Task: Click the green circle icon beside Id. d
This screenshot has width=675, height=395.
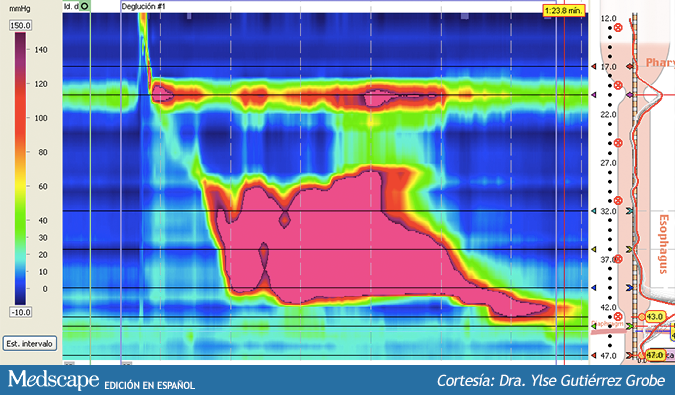Action: (84, 6)
